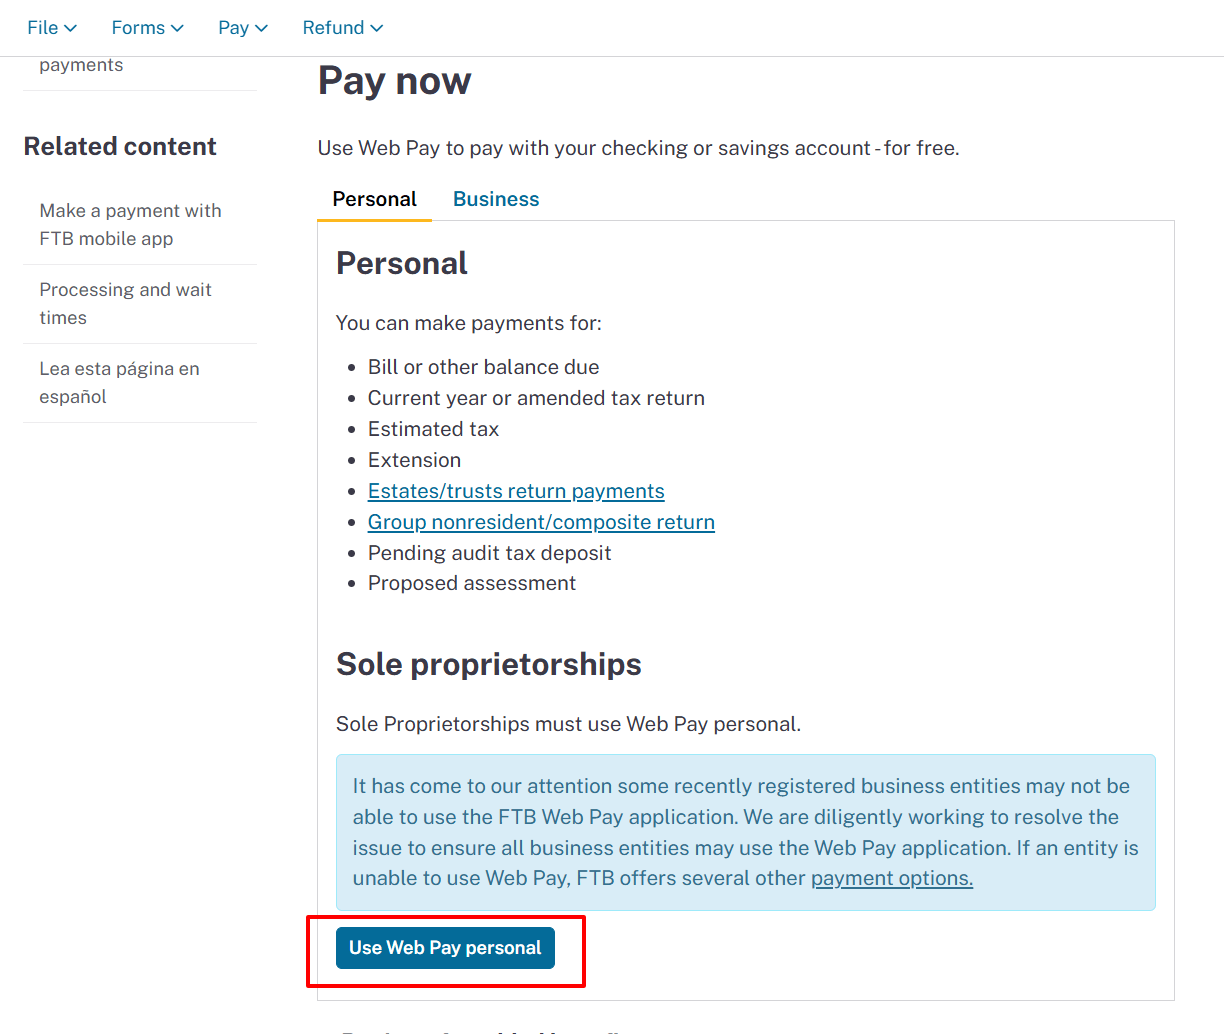1224x1034 pixels.
Task: Go to Processing and wait times
Action: [125, 304]
